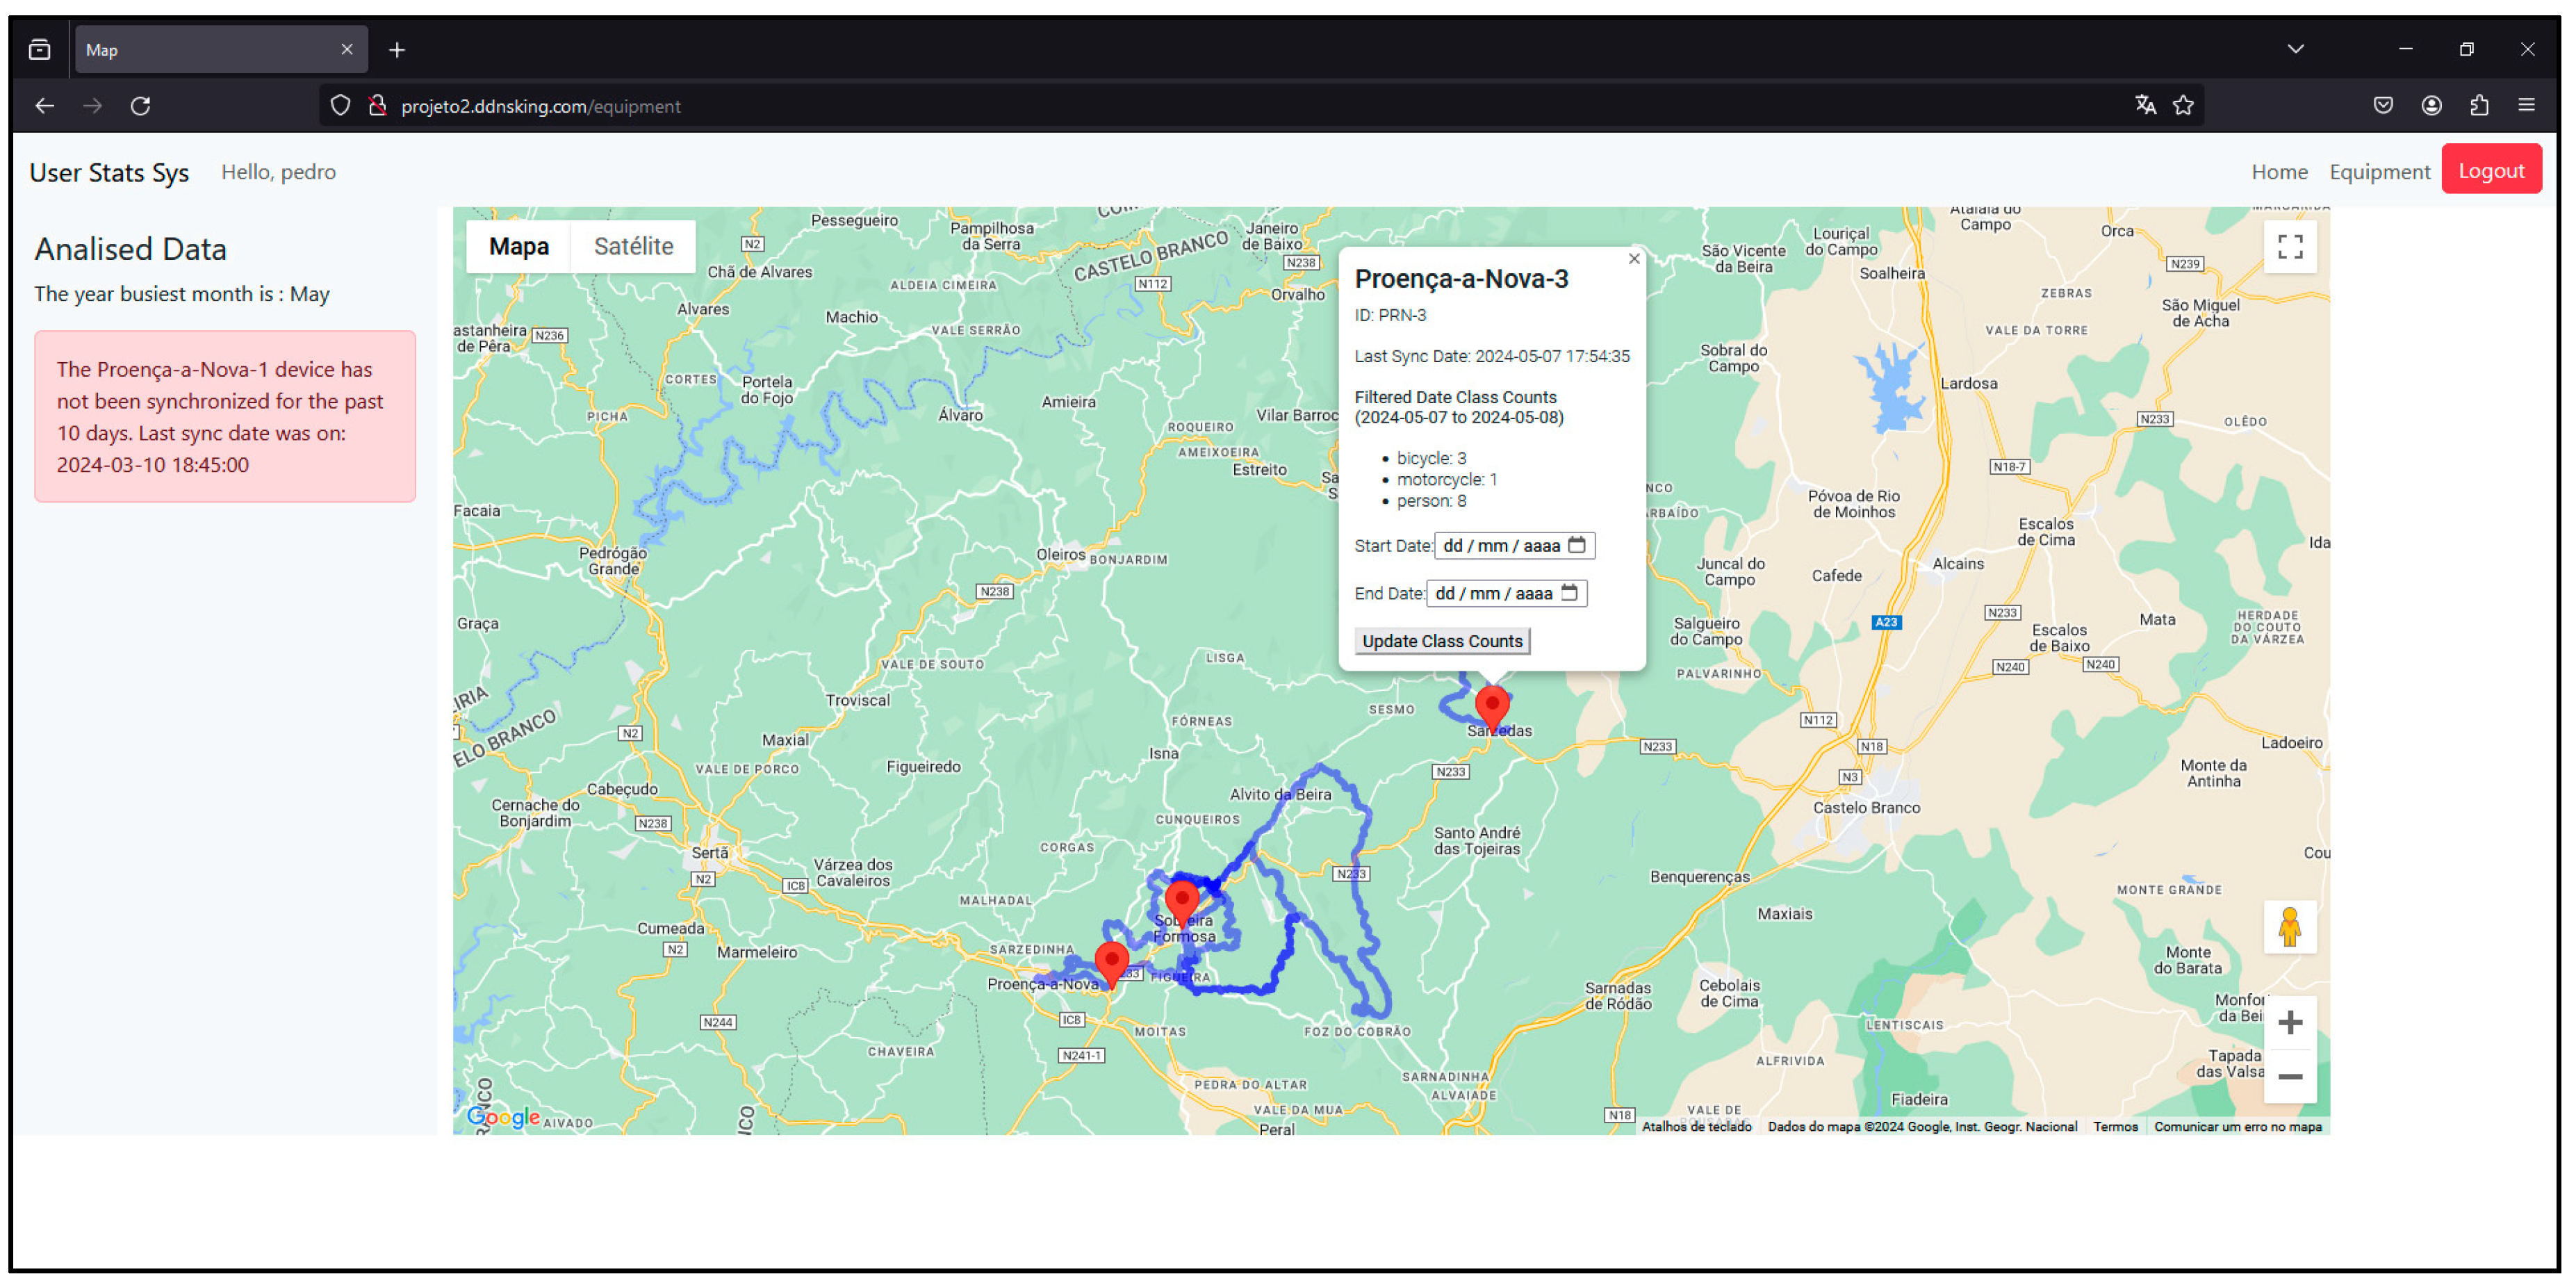Image resolution: width=2576 pixels, height=1281 pixels.
Task: Open End Date calendar picker
Action: pos(1568,593)
